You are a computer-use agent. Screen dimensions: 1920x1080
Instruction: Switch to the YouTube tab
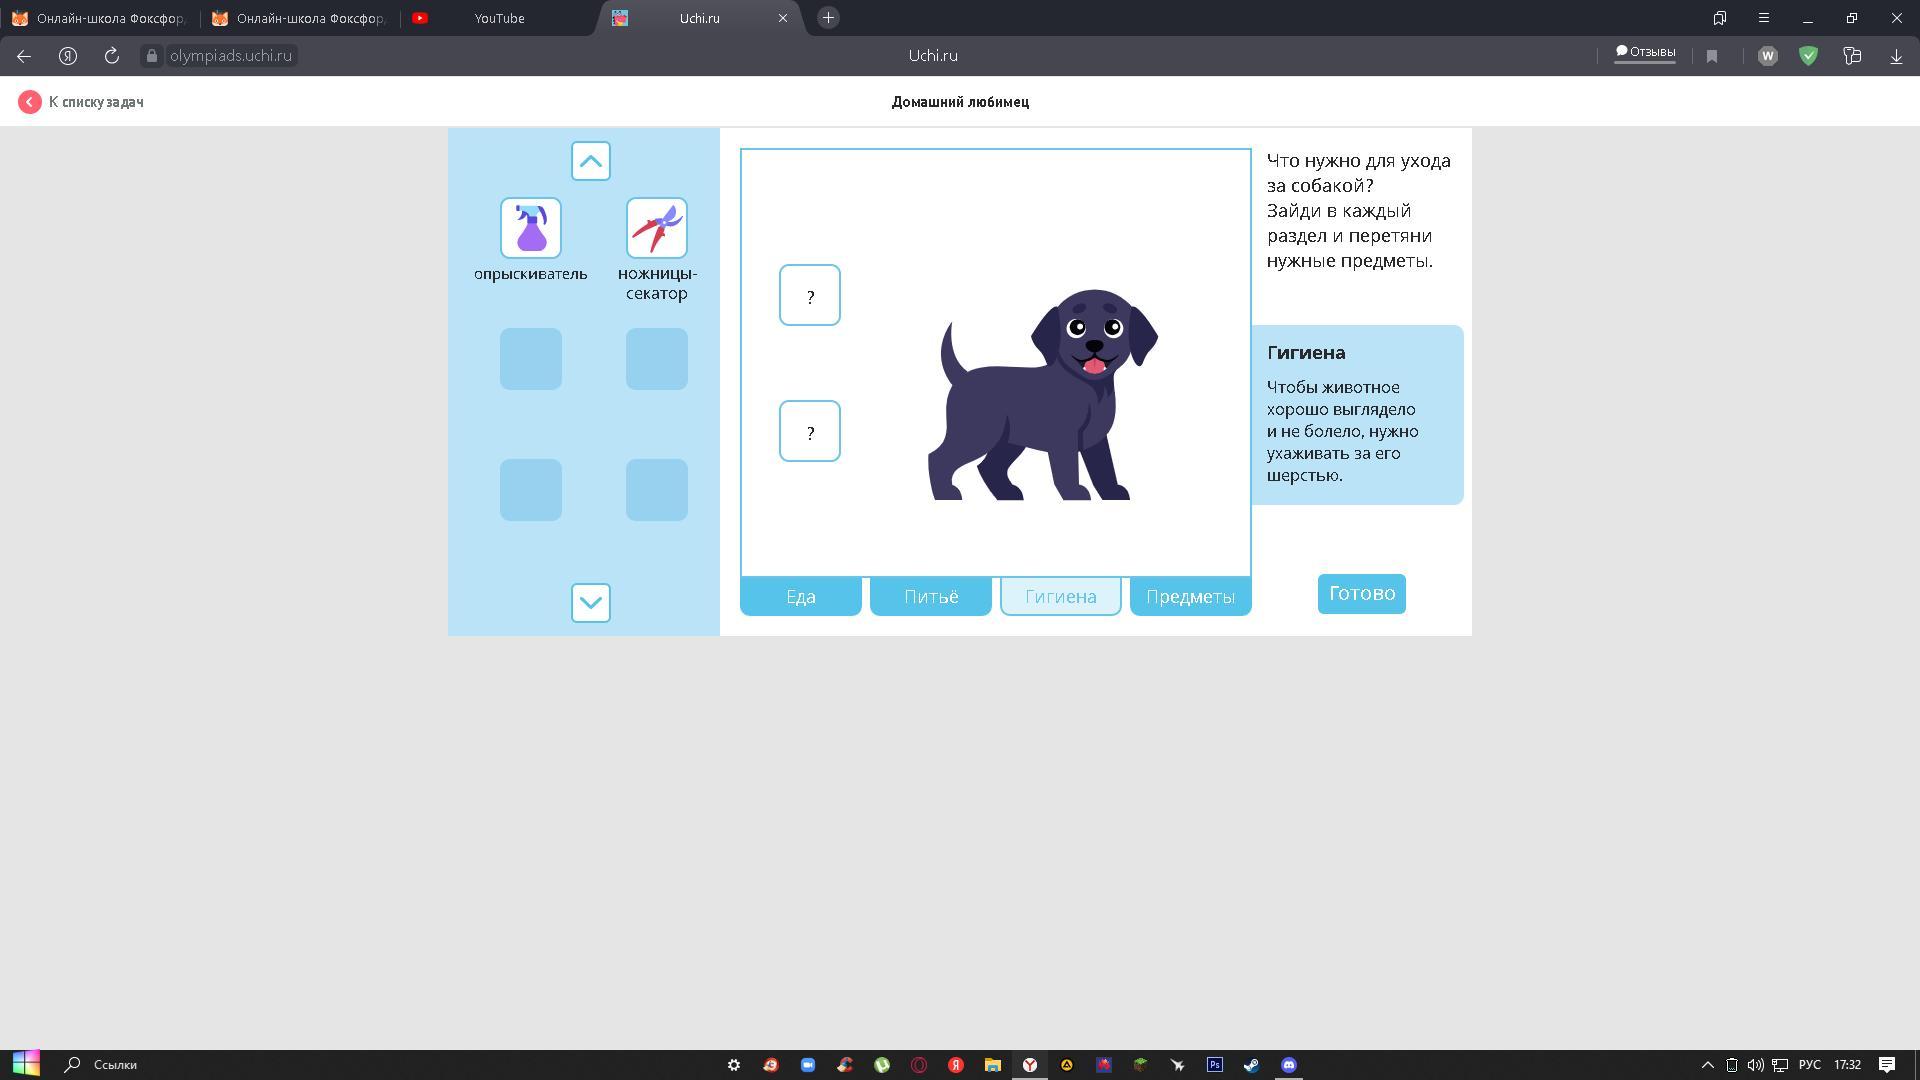[498, 18]
